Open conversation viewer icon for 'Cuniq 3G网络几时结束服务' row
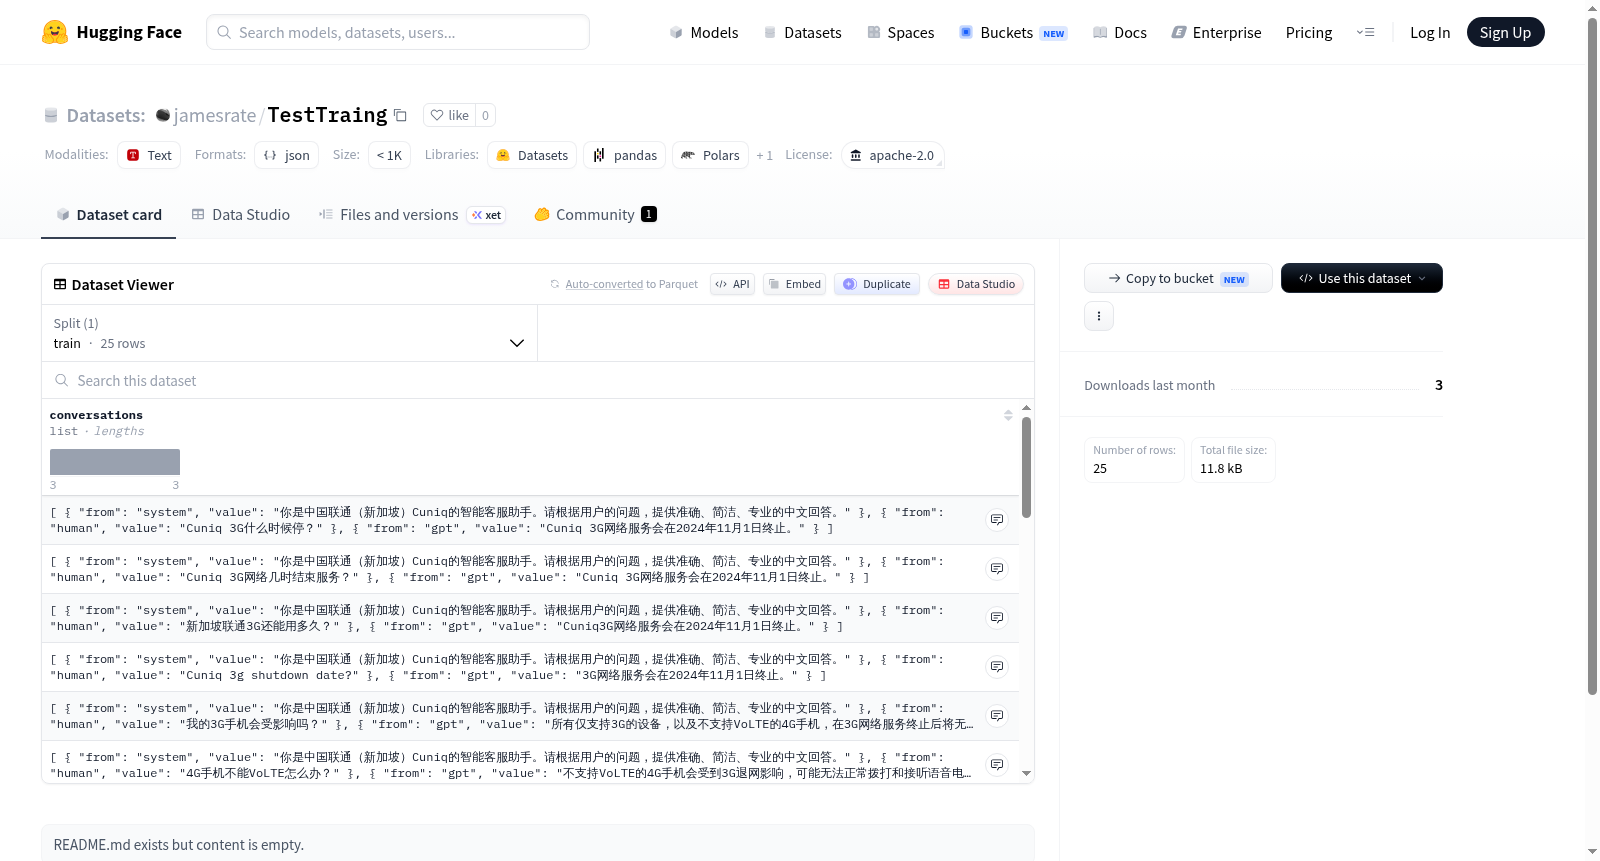The image size is (1600, 861). (997, 569)
